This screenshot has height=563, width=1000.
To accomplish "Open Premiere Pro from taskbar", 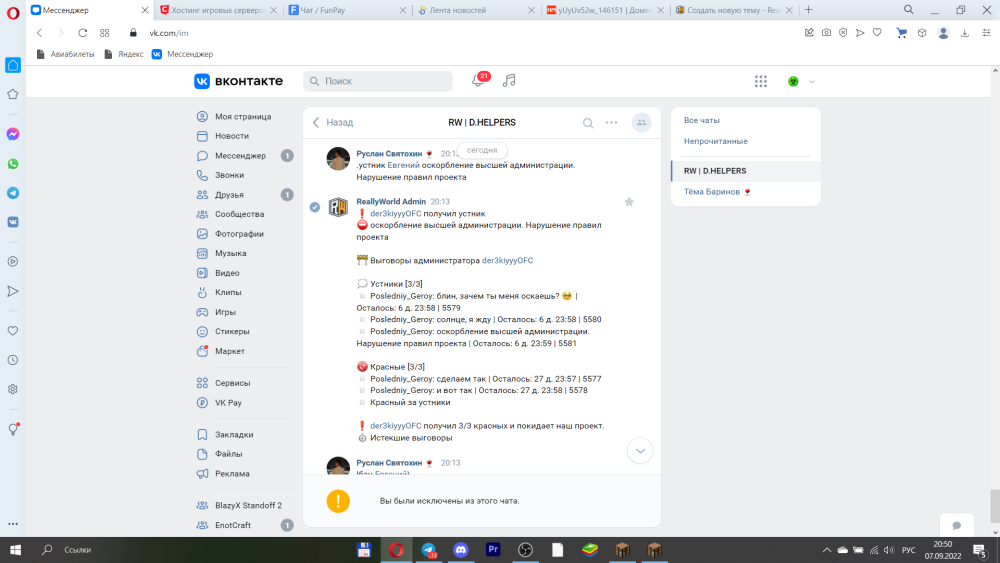I will pos(493,550).
